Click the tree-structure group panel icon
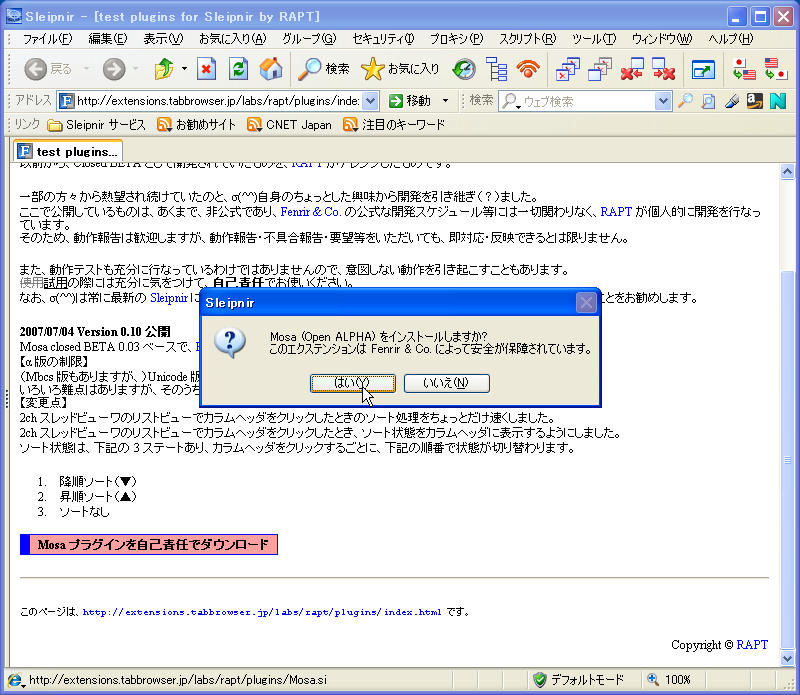Screen dimensions: 800x695 (496, 69)
